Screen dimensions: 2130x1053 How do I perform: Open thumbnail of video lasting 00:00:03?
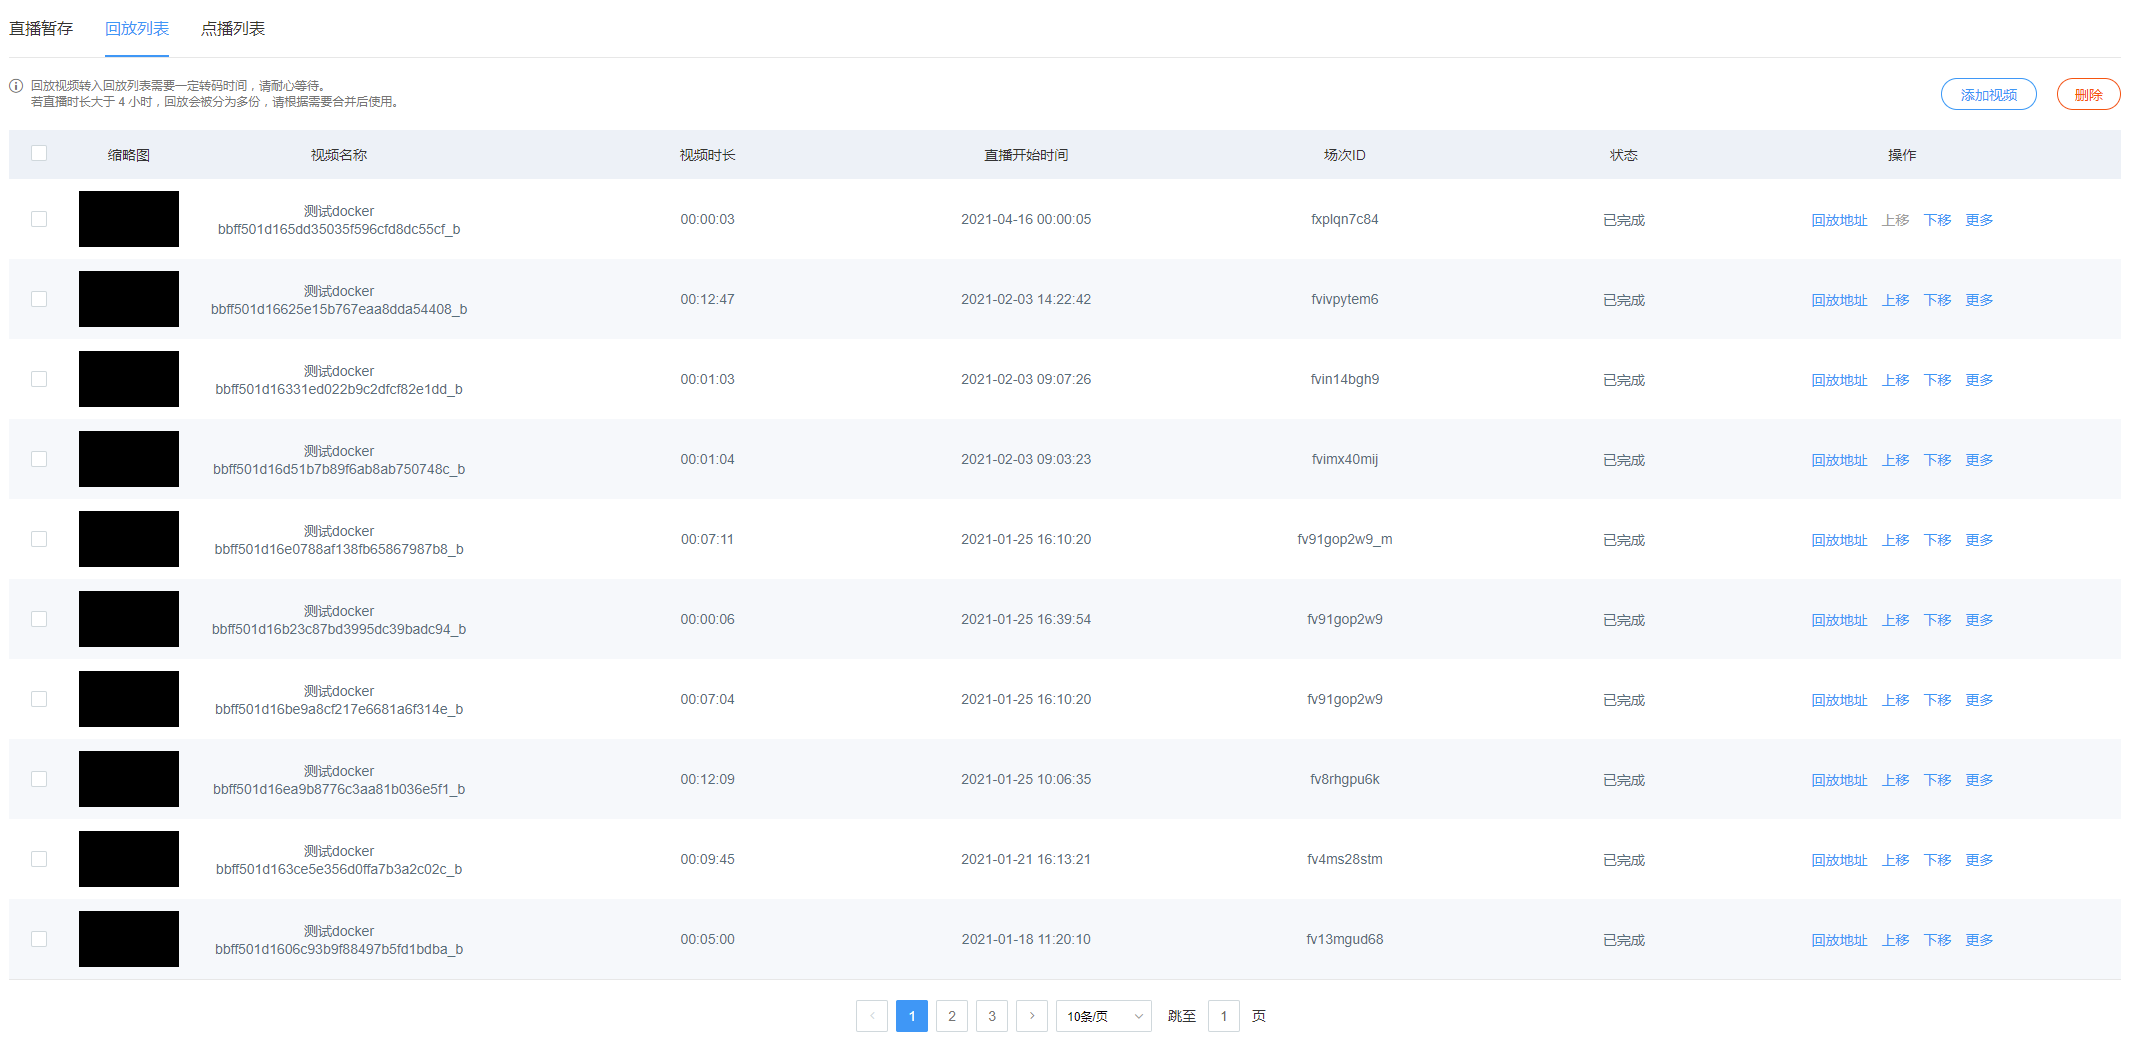point(129,219)
